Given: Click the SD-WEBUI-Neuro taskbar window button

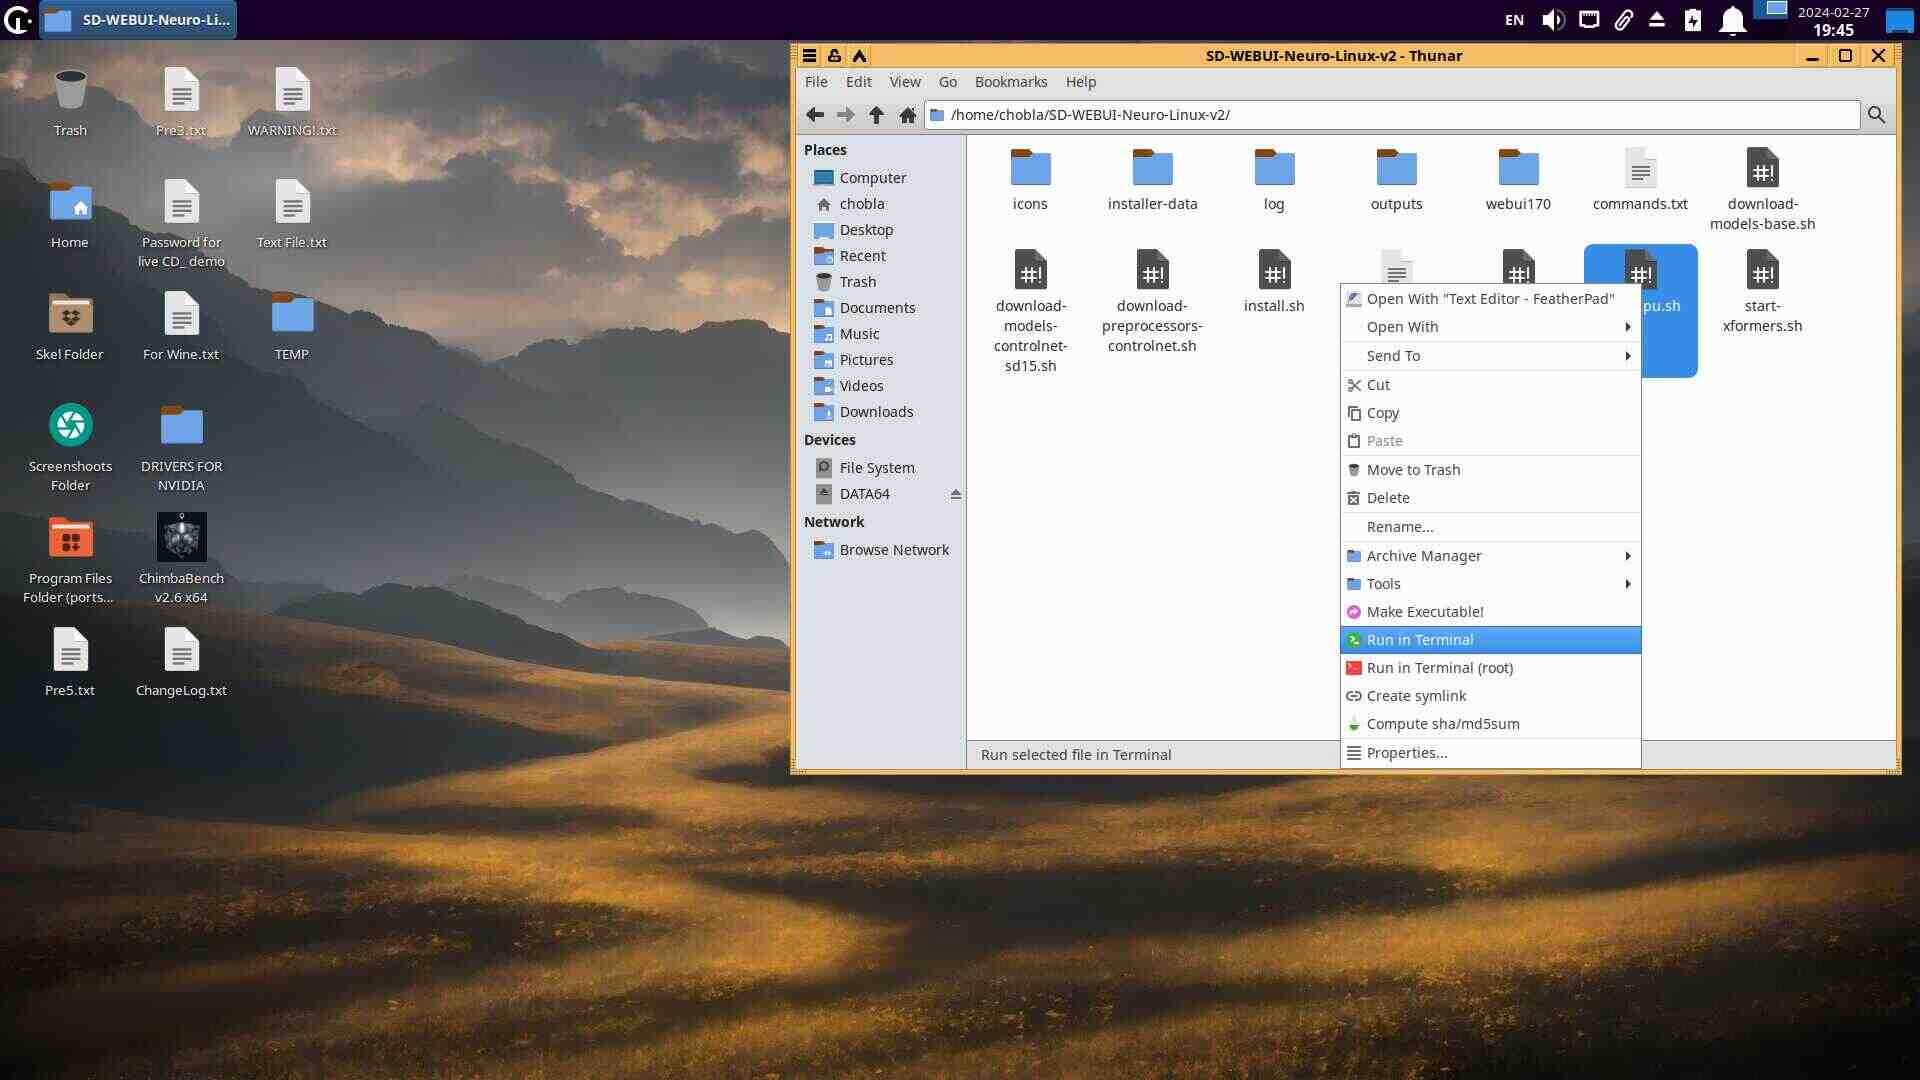Looking at the screenshot, I should click(138, 20).
